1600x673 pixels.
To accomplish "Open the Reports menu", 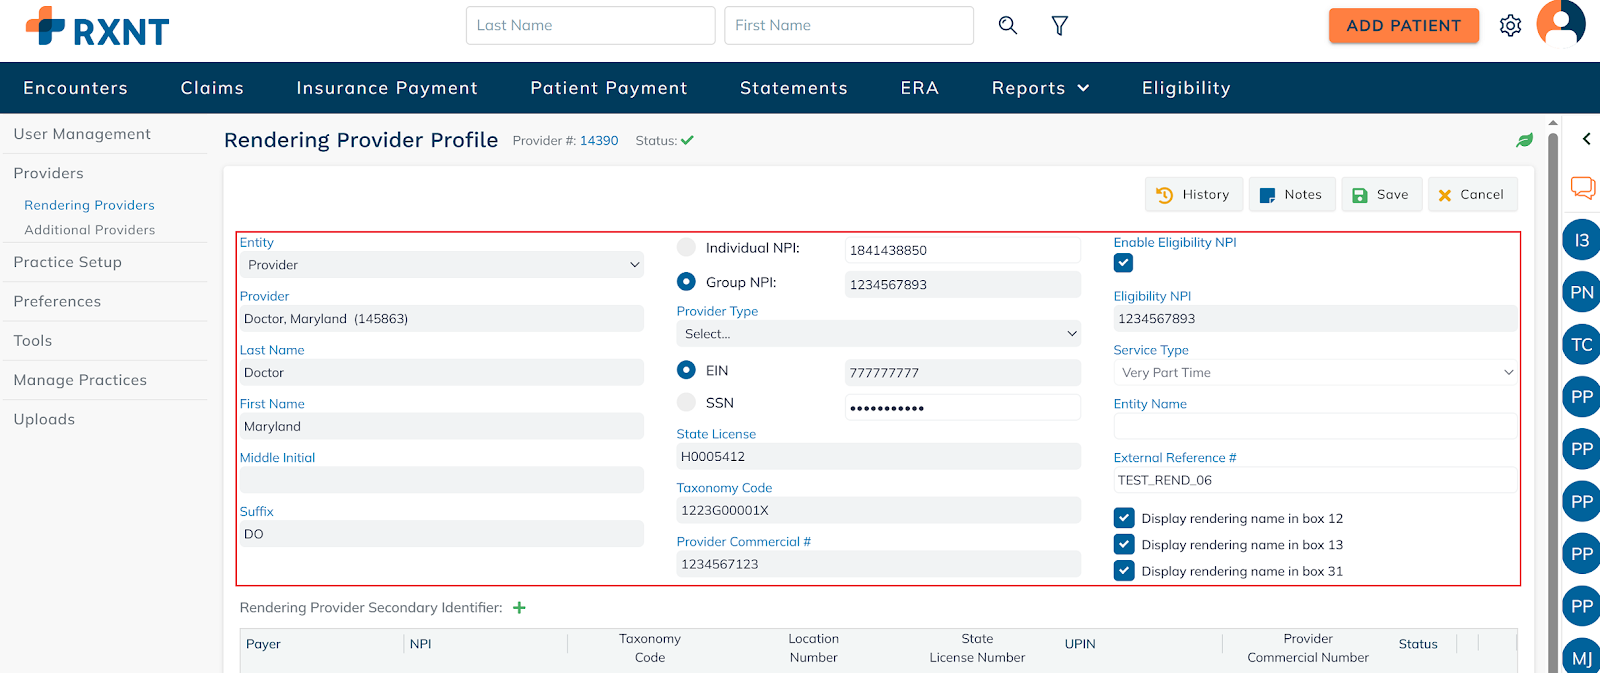I will pos(1040,88).
